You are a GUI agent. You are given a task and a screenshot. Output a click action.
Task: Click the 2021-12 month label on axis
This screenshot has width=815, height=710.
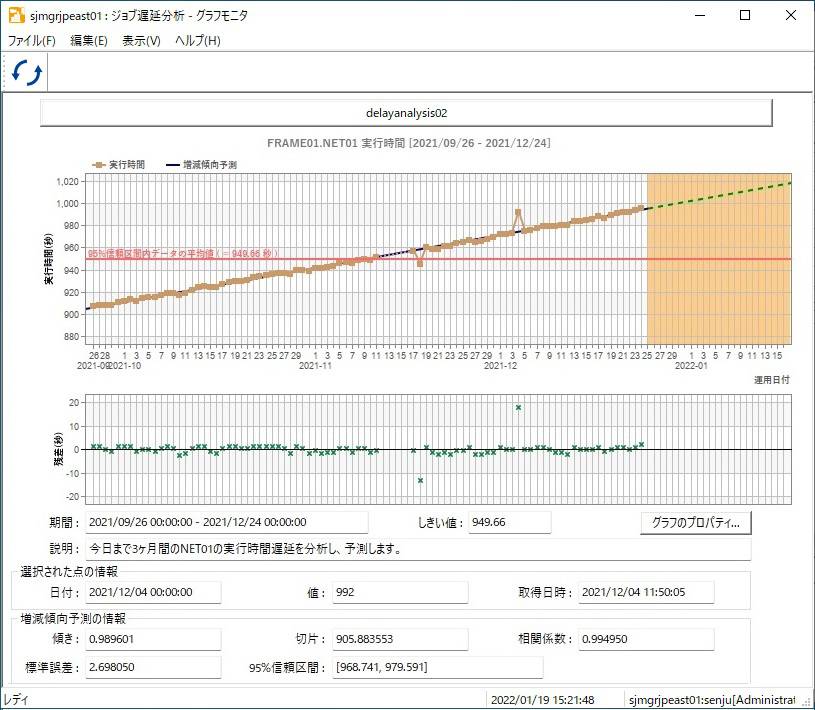(x=501, y=366)
